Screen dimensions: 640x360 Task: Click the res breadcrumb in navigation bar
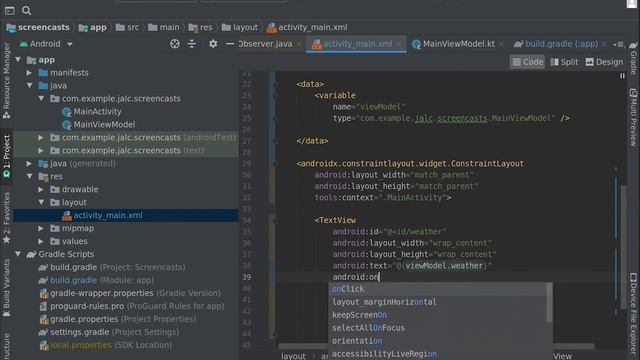pos(200,27)
